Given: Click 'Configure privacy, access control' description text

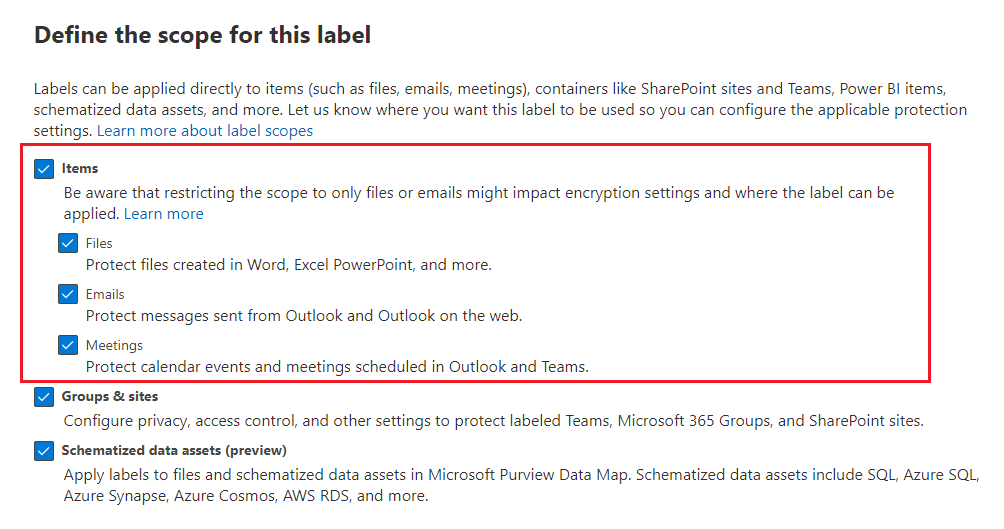Looking at the screenshot, I should [493, 421].
